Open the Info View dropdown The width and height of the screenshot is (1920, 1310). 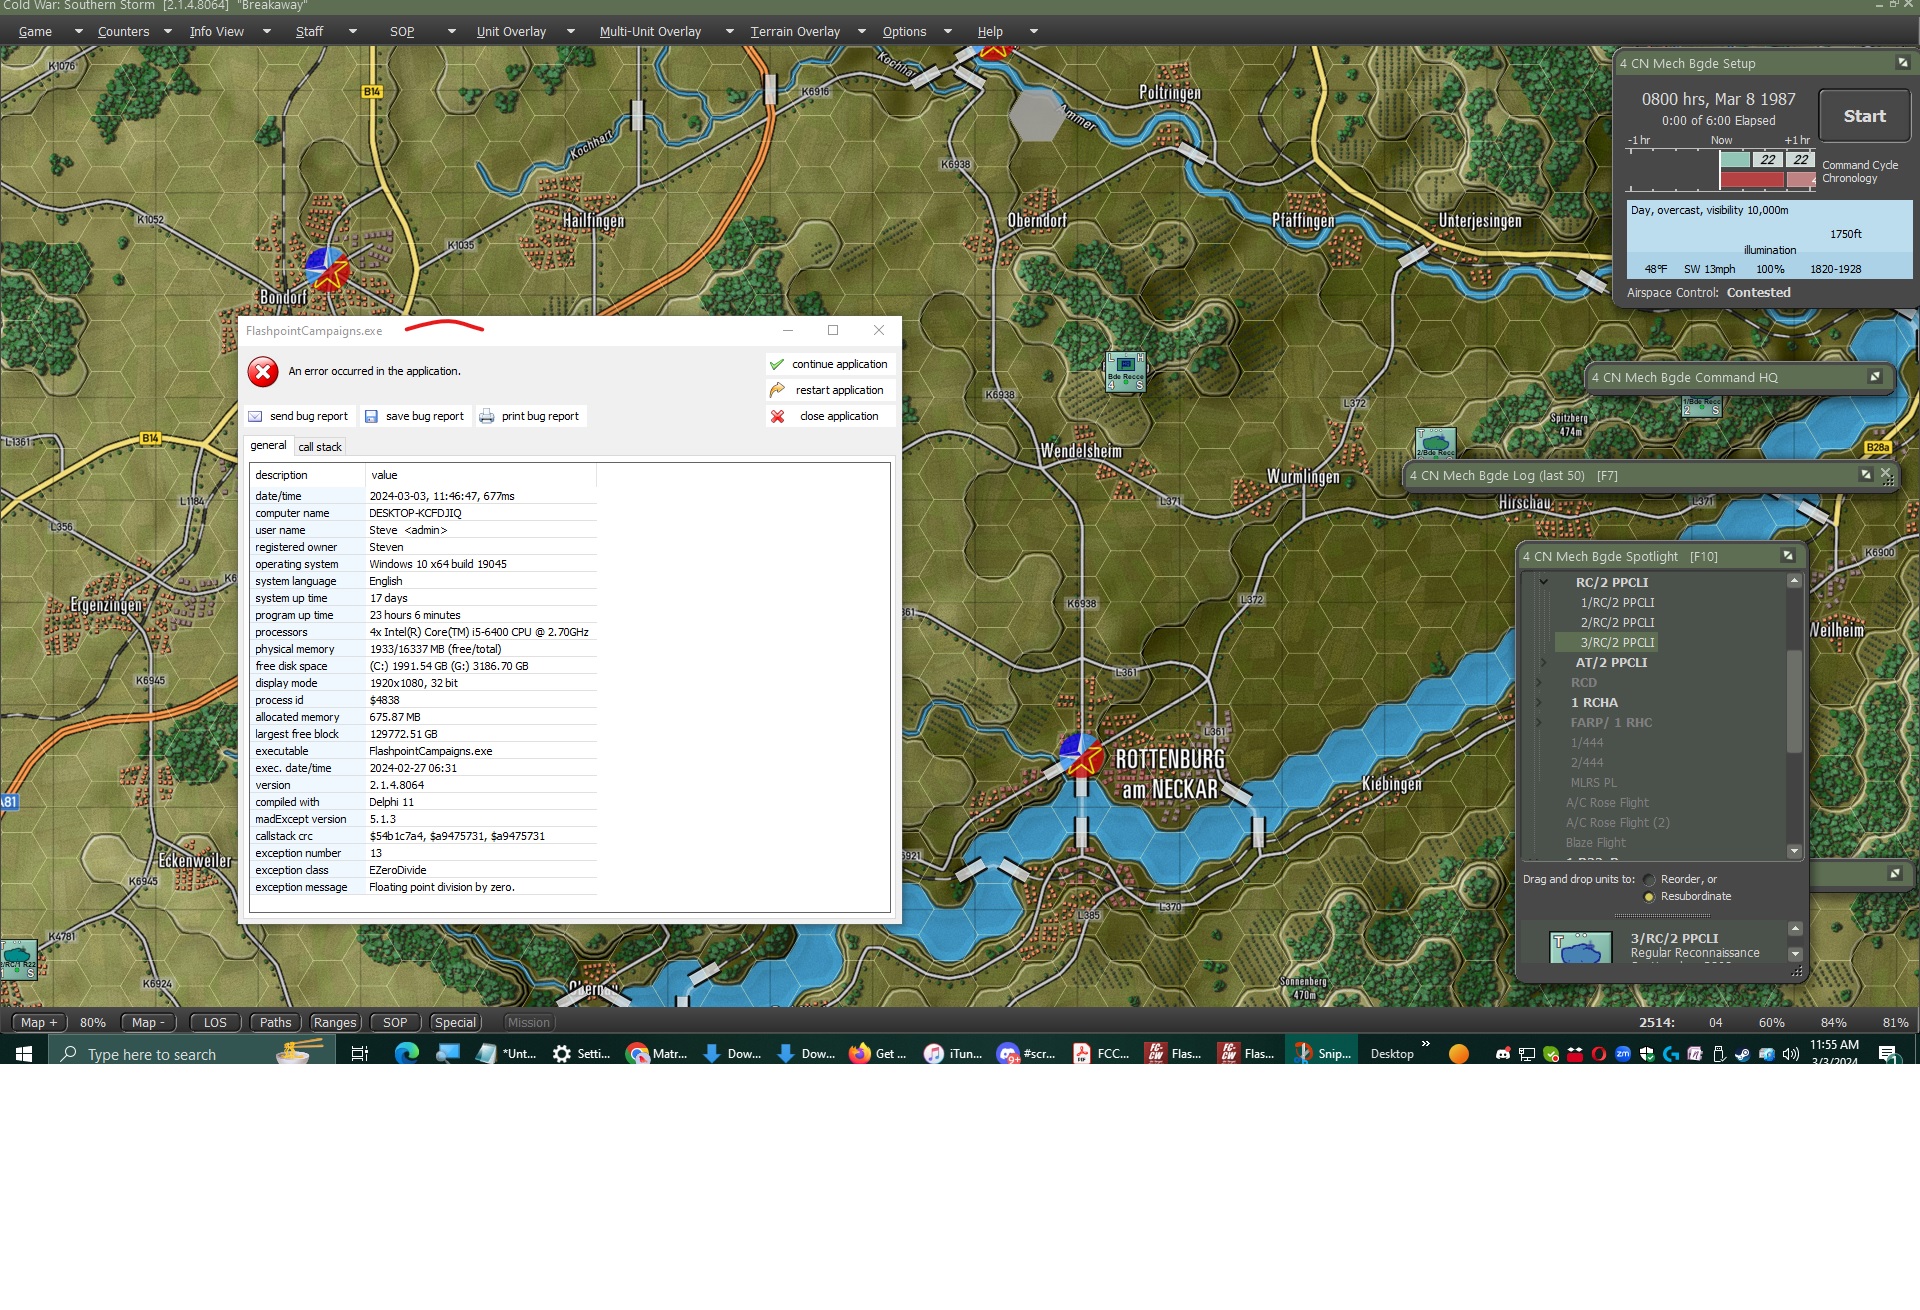(x=266, y=32)
